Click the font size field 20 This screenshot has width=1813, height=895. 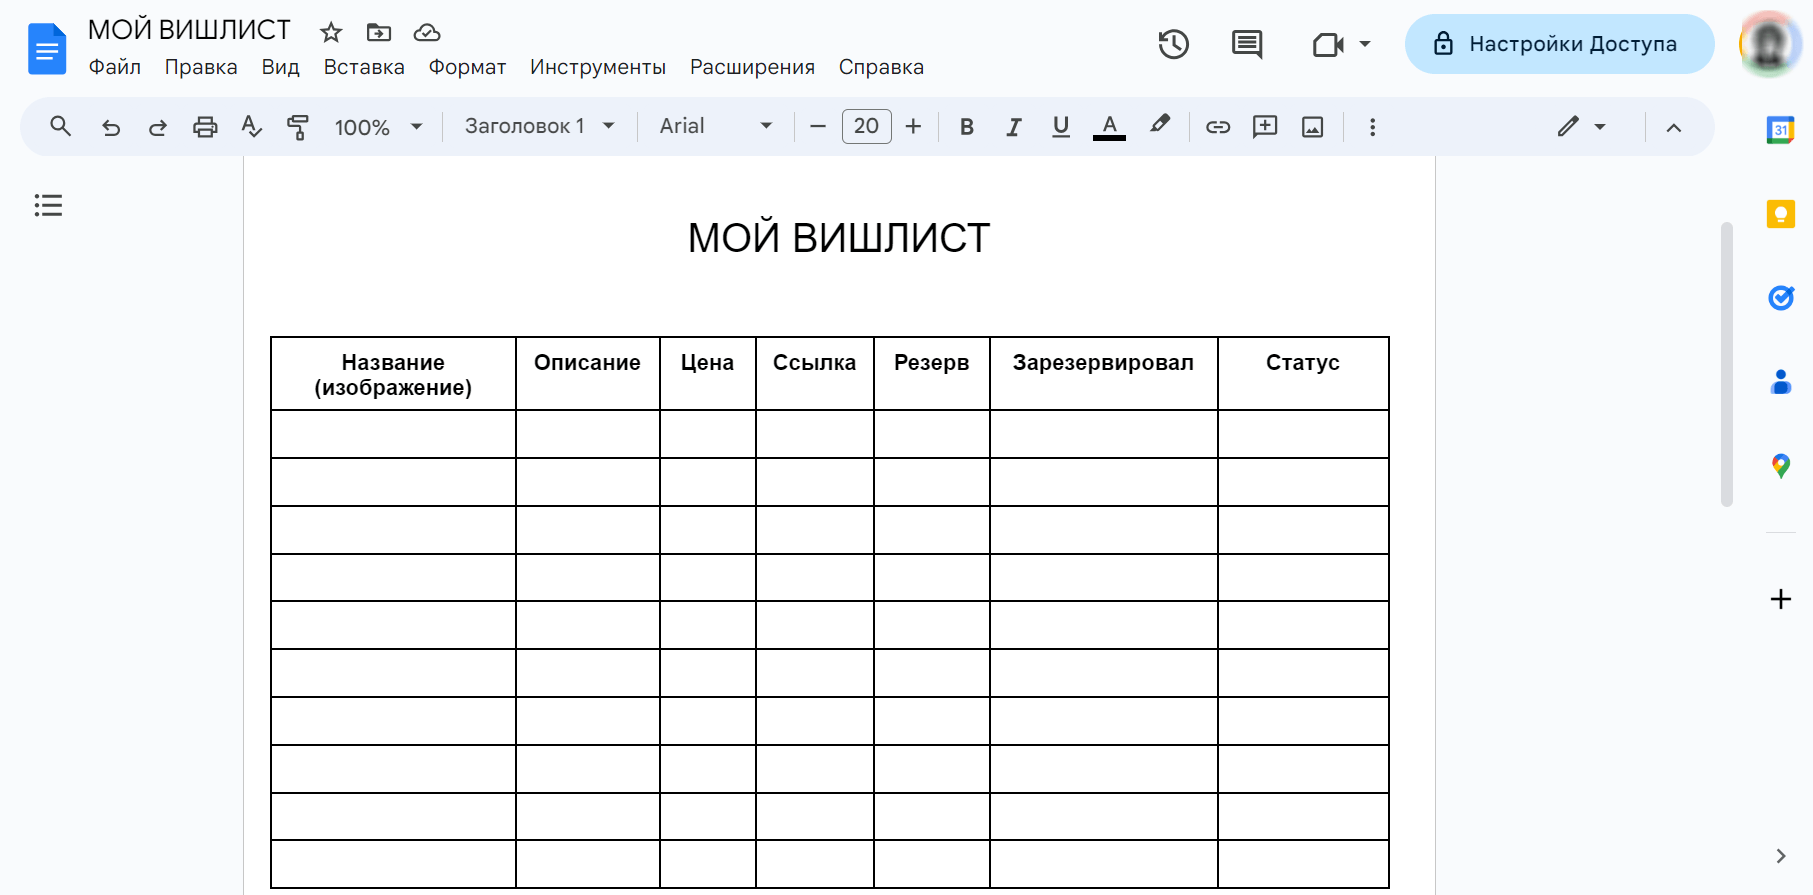click(867, 127)
